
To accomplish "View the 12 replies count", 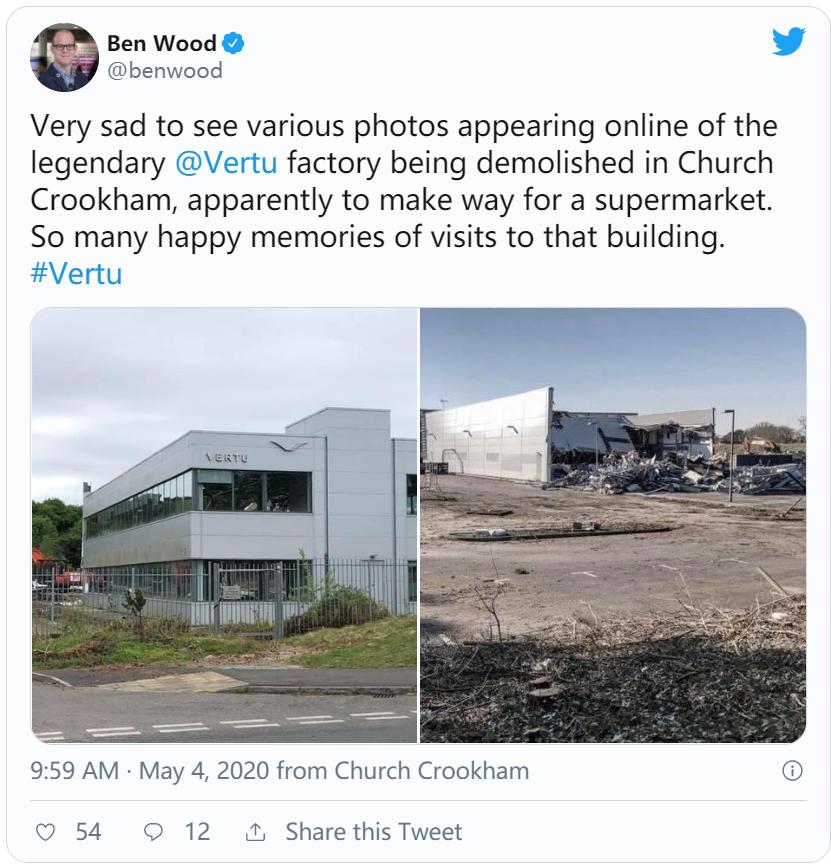I will click(197, 831).
